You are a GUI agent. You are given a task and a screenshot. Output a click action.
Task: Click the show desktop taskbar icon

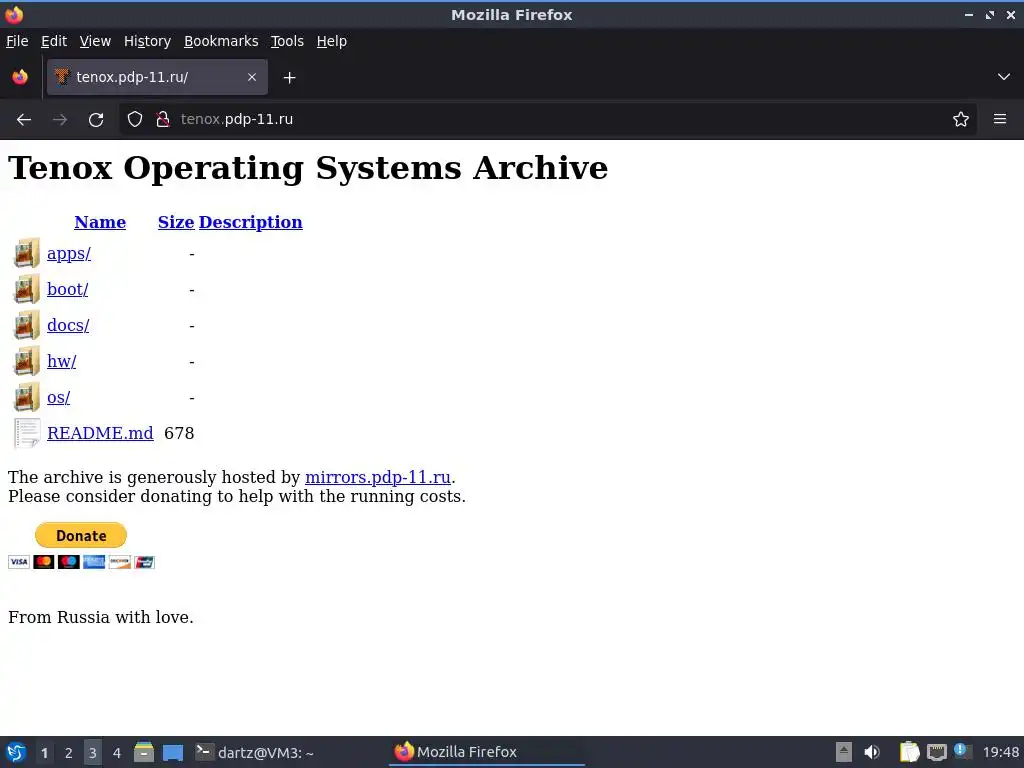[x=173, y=753]
